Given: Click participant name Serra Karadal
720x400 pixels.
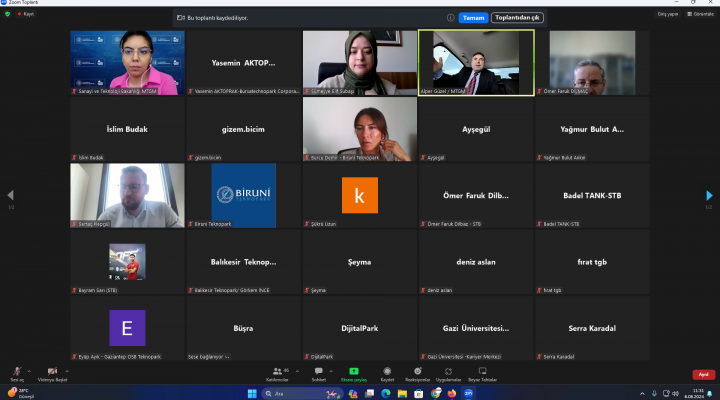Looking at the screenshot, I should click(x=592, y=328).
